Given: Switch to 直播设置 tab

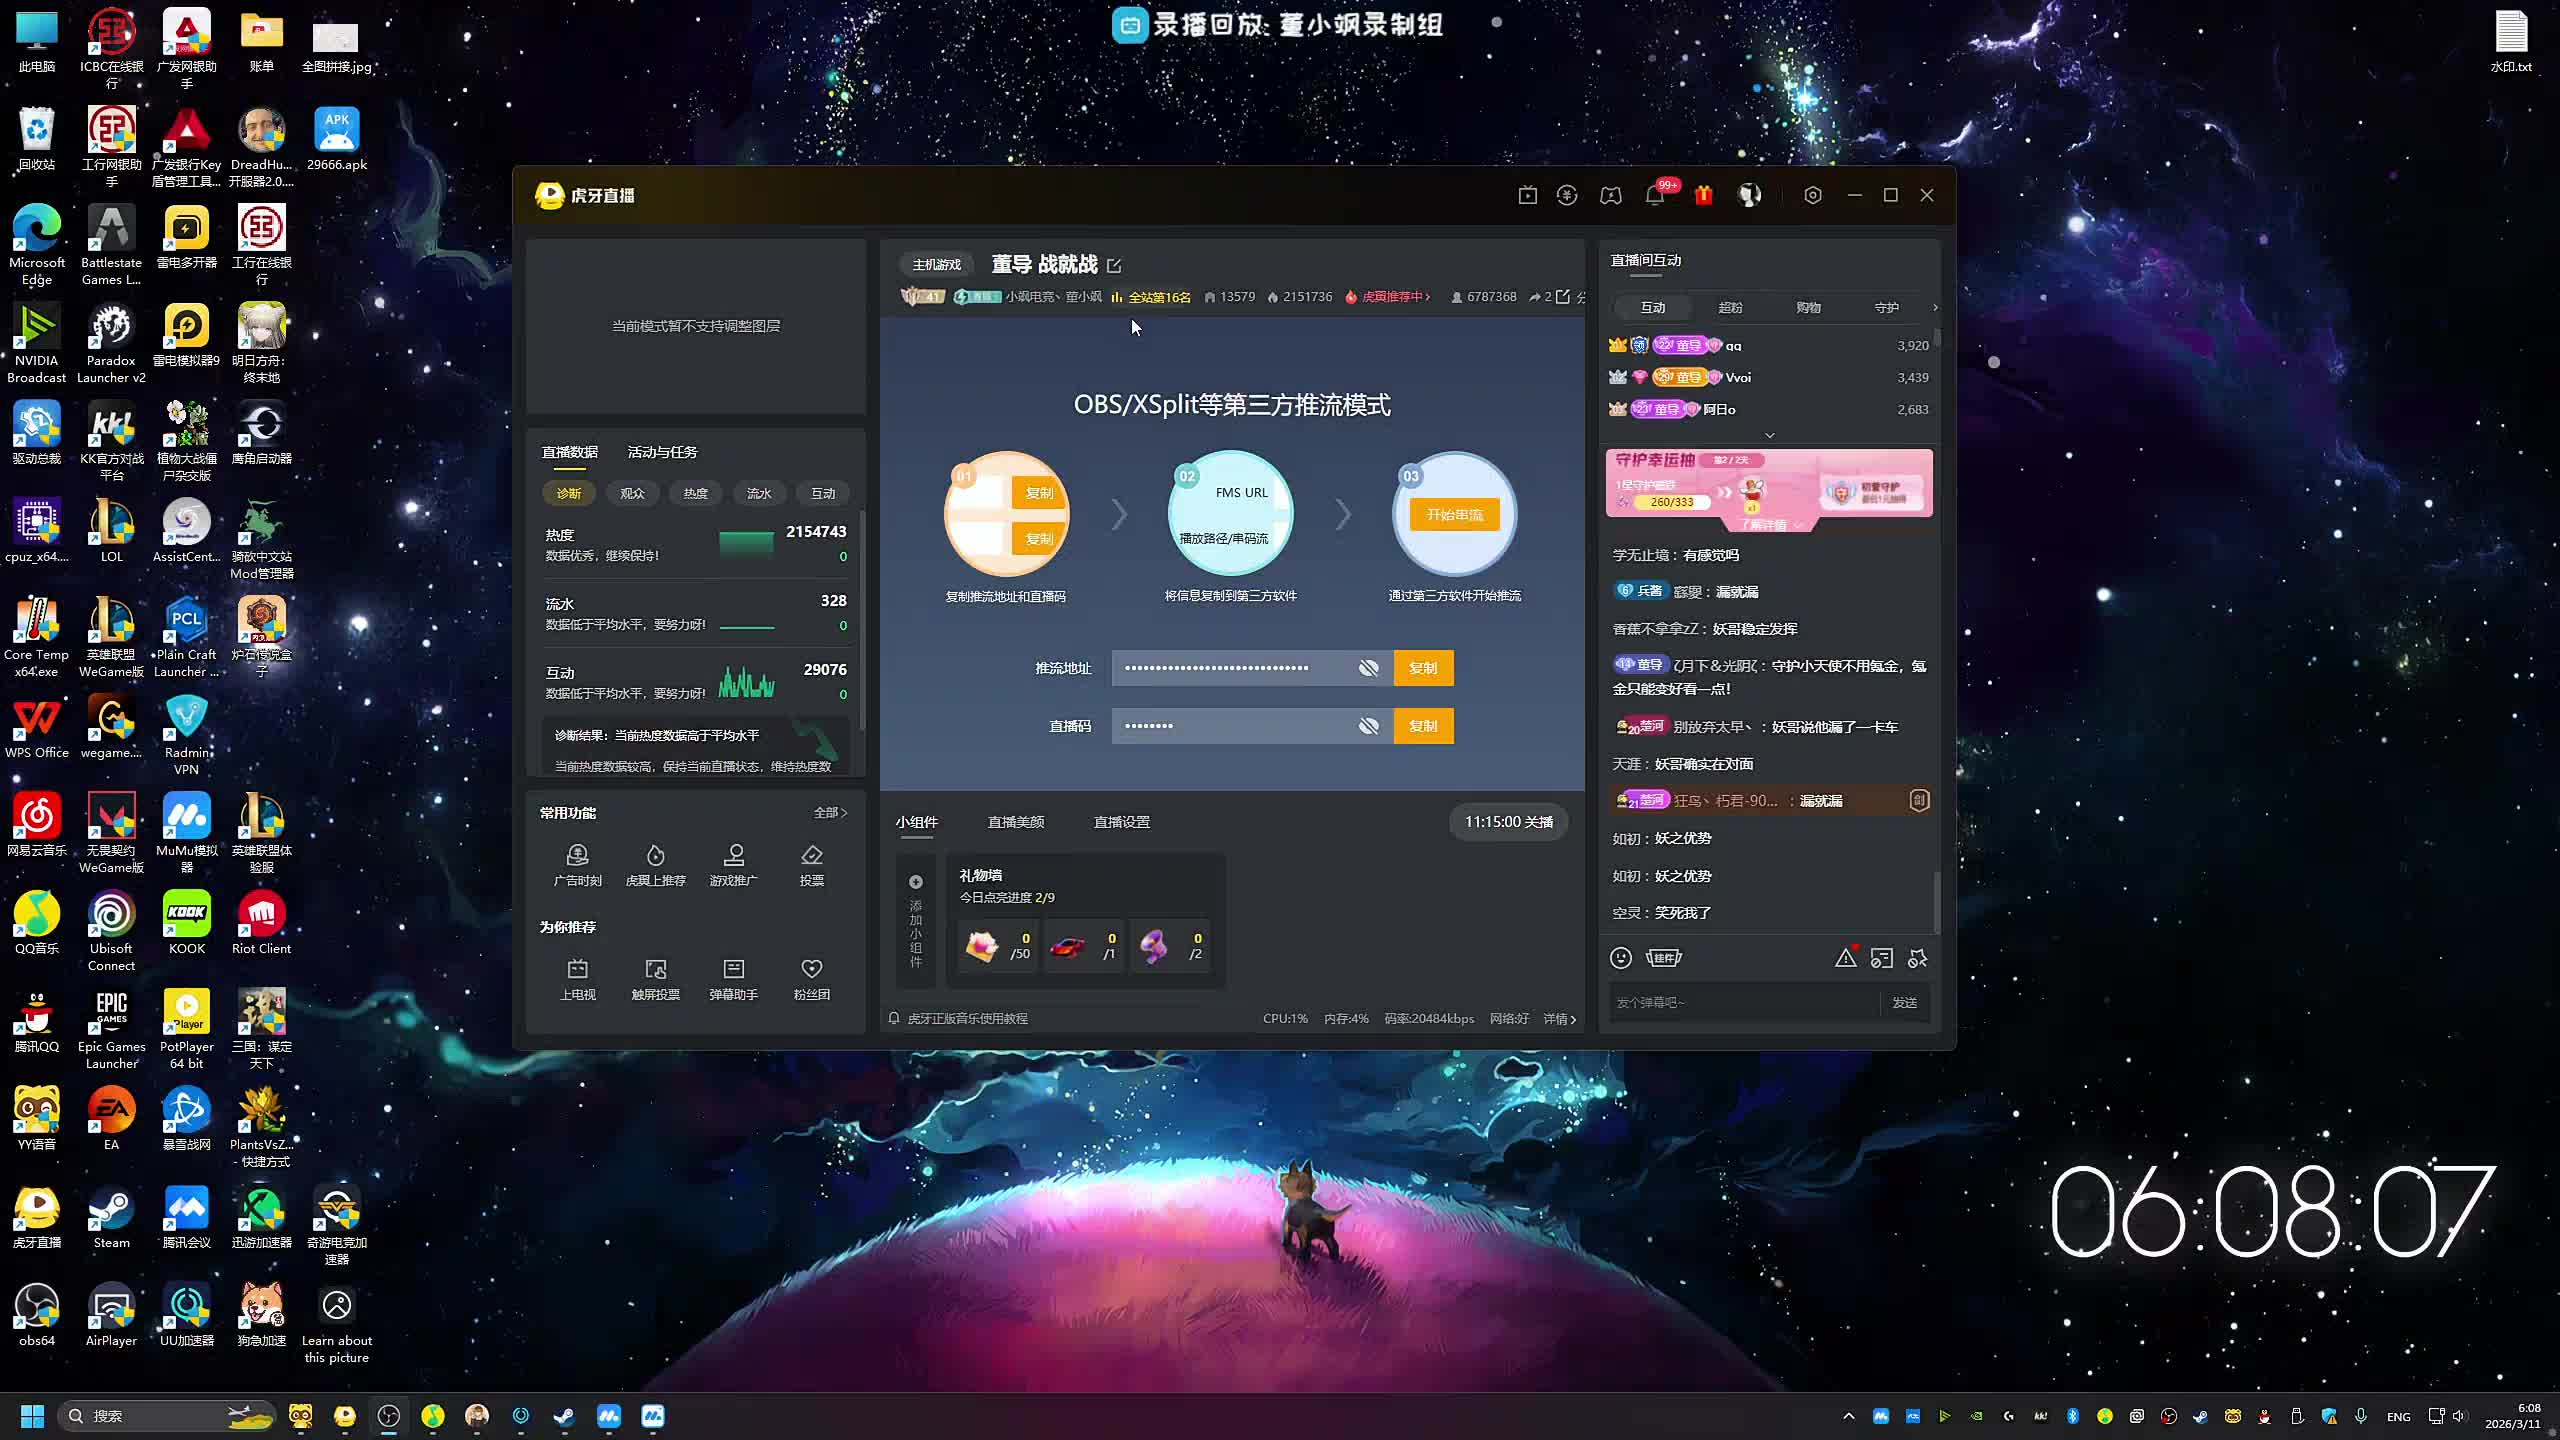Looking at the screenshot, I should [x=1121, y=822].
